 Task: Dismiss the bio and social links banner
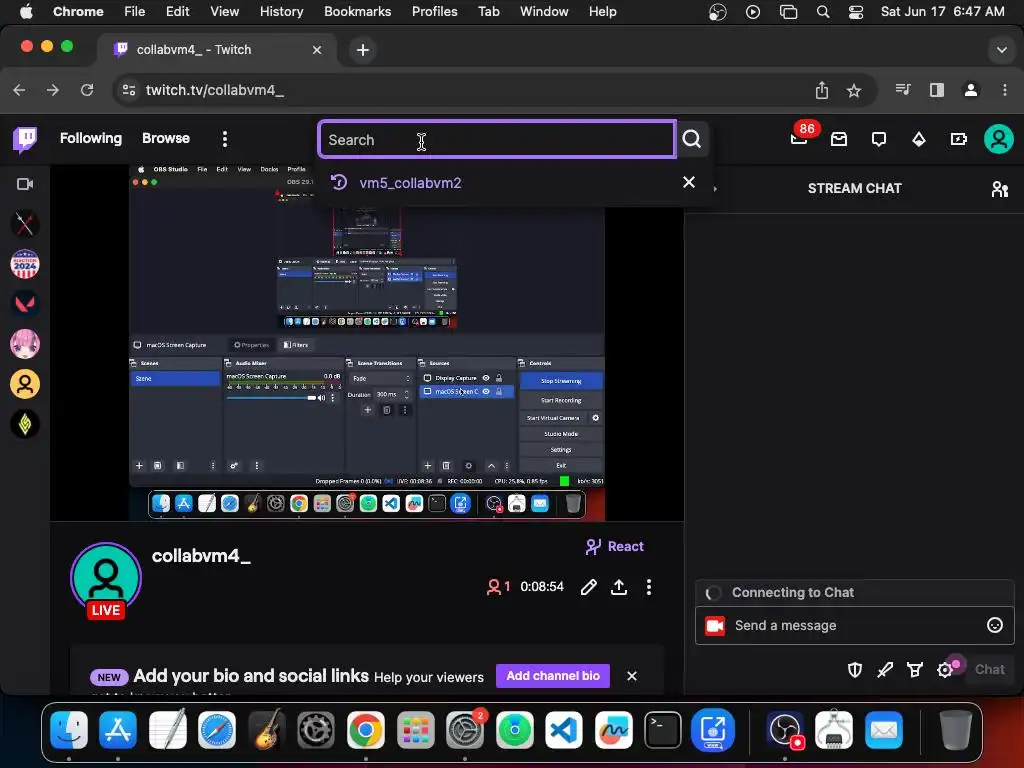tap(632, 676)
